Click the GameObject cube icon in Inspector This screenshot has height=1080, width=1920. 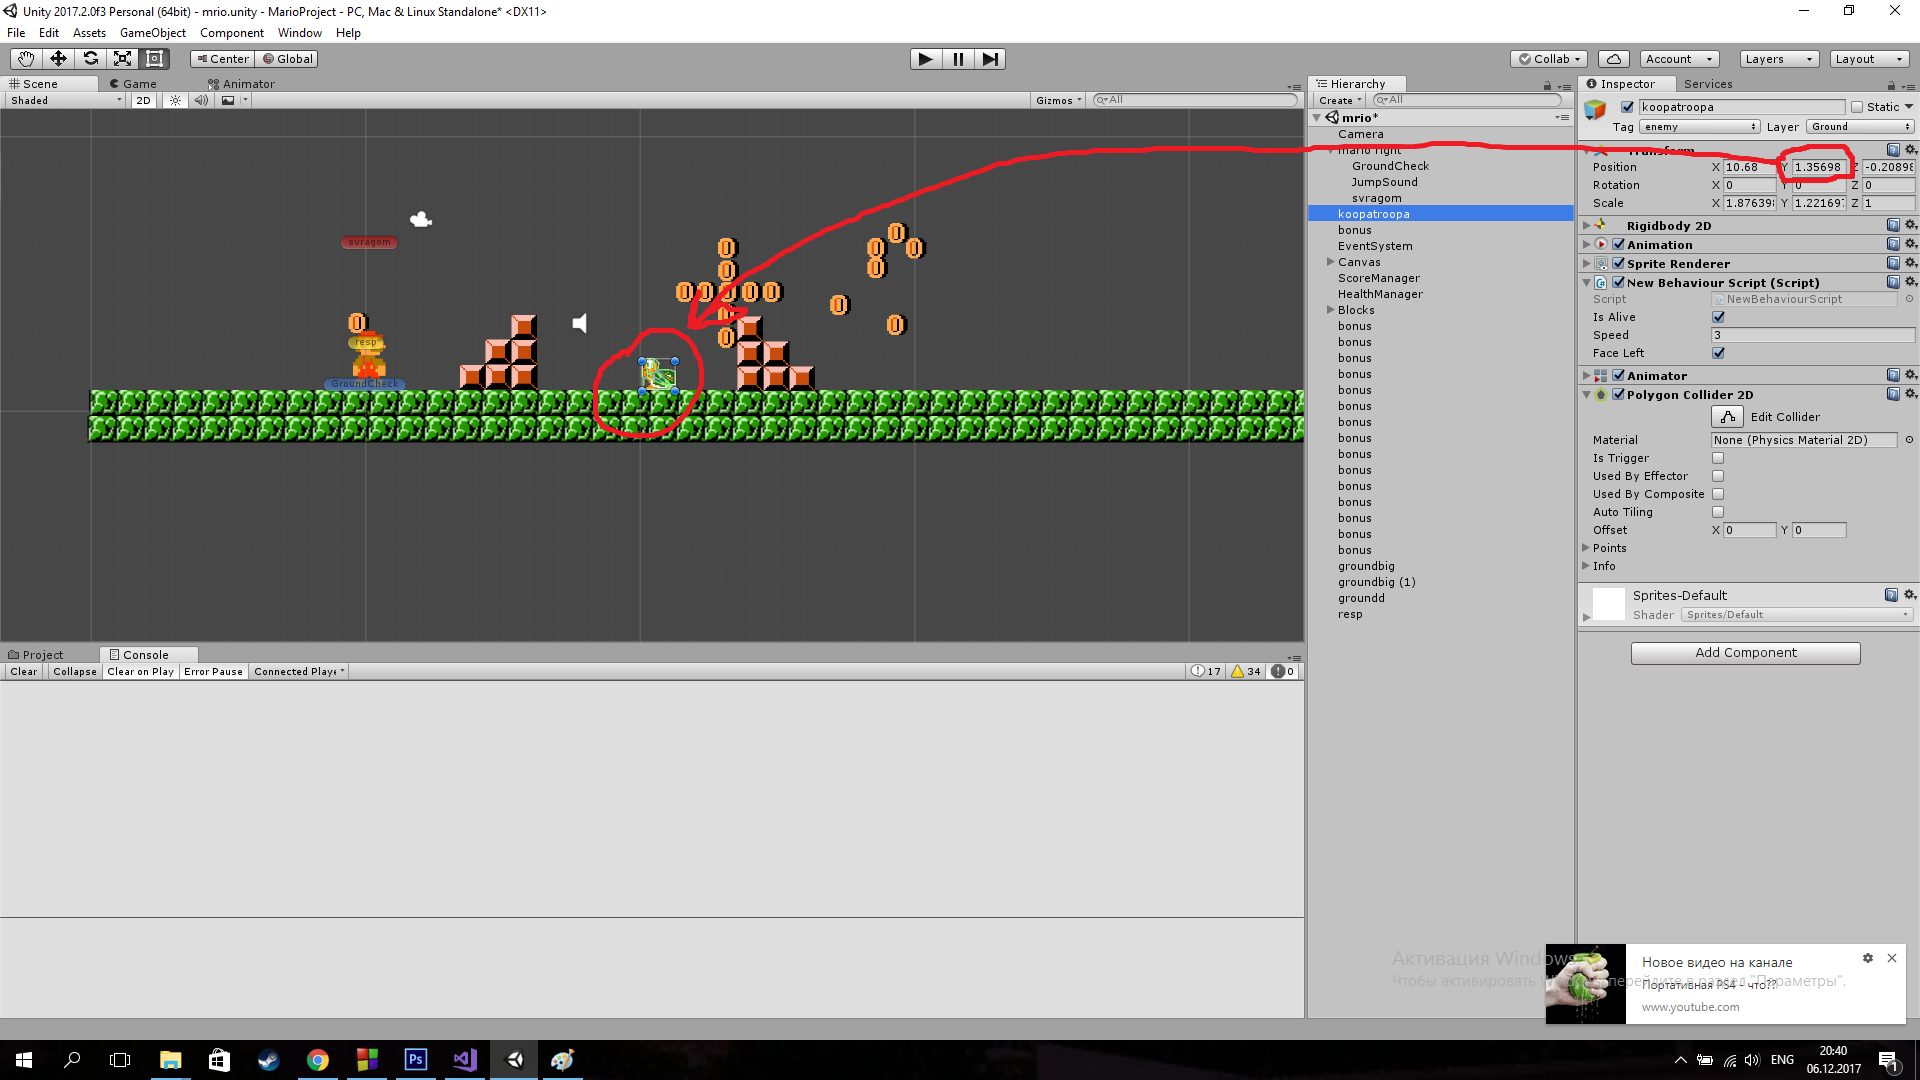tap(1595, 109)
